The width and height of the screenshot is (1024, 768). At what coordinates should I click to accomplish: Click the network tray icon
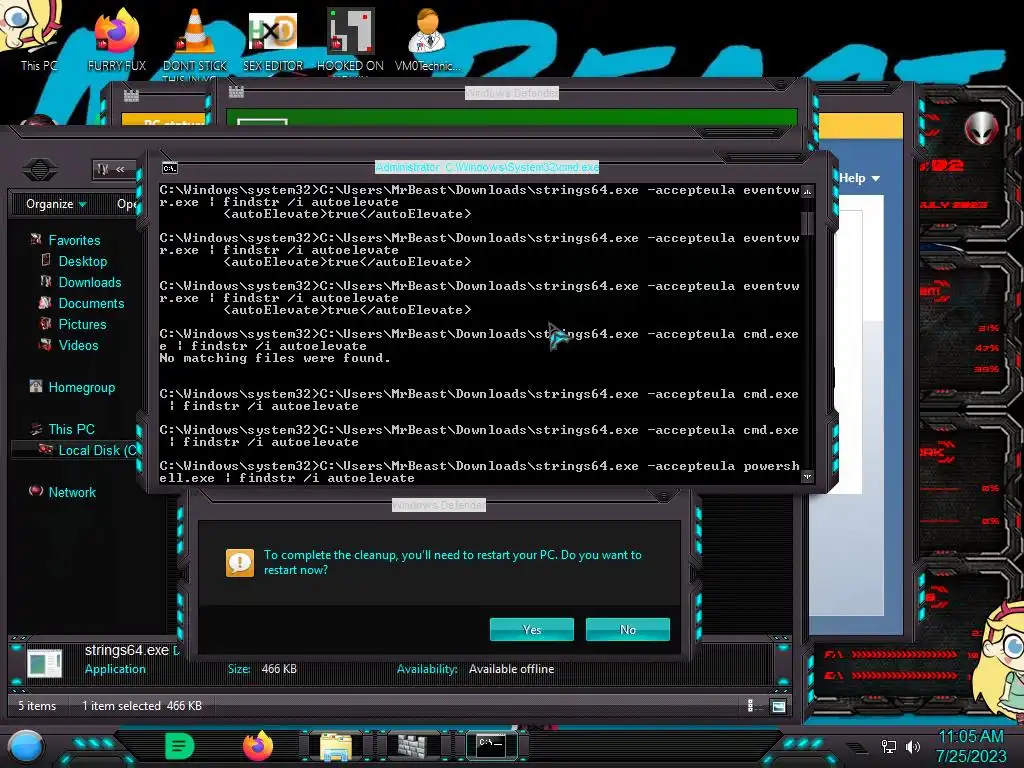(889, 746)
